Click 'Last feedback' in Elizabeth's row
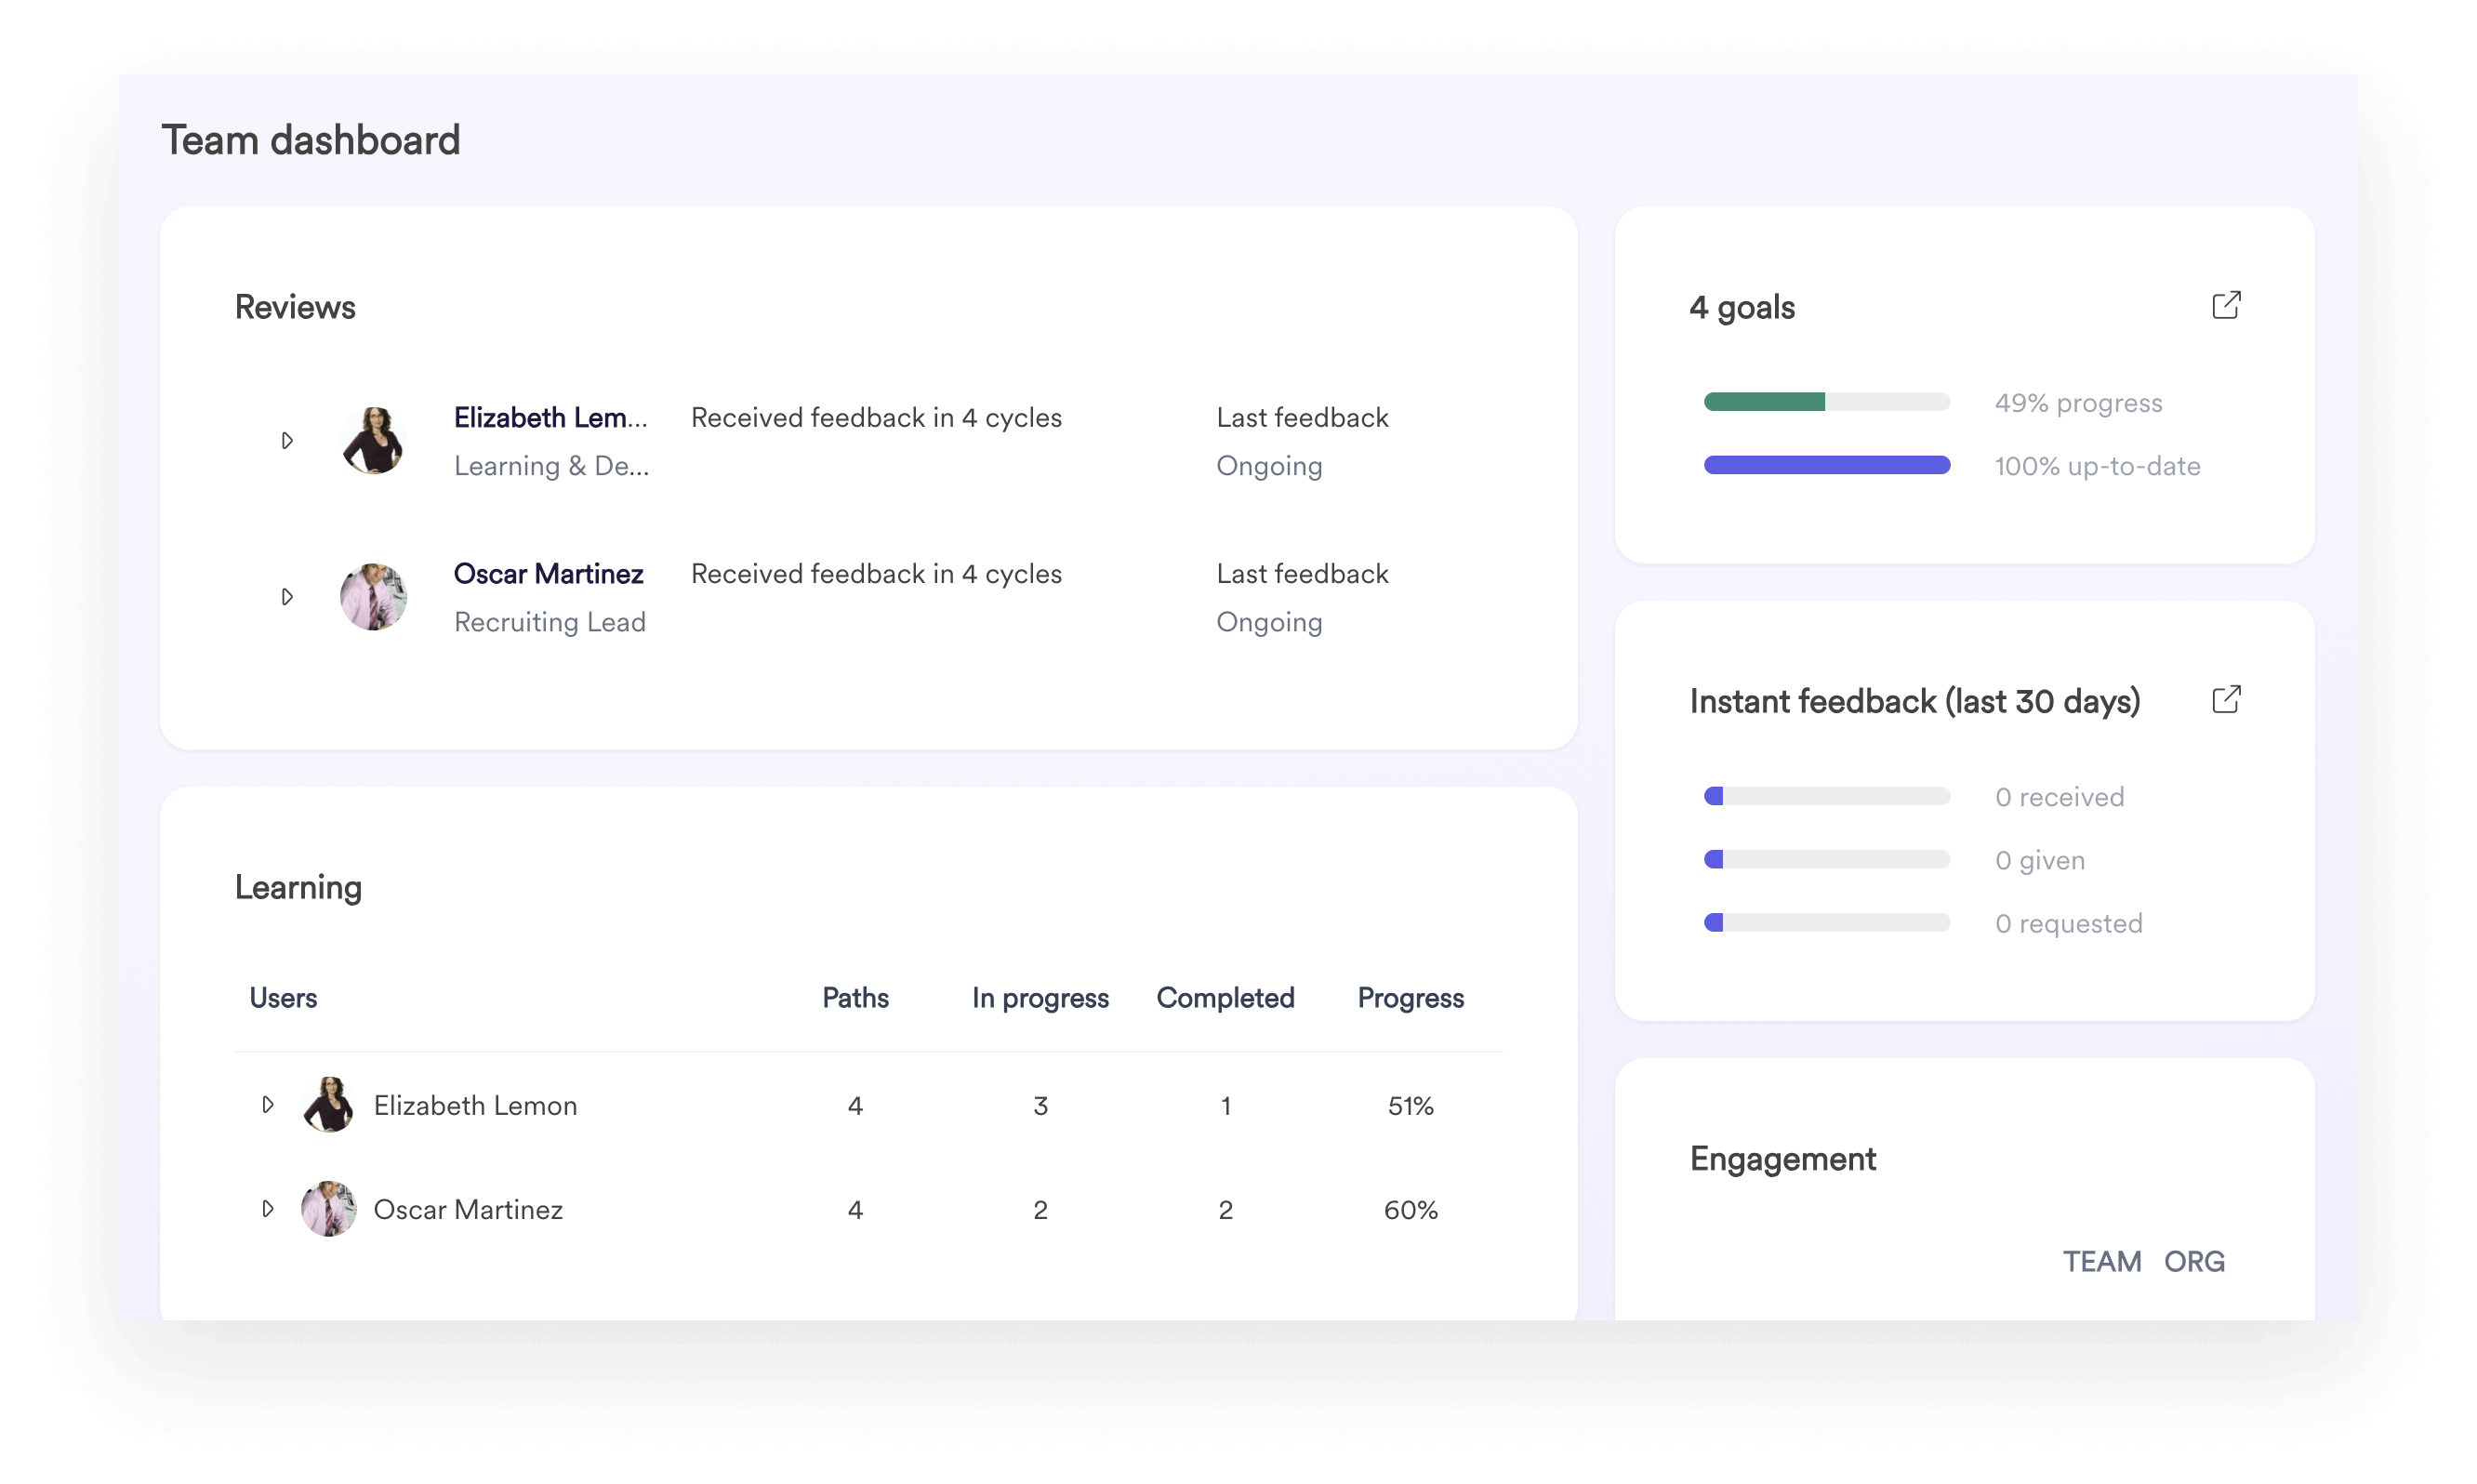This screenshot has height=1484, width=2477. pyautogui.click(x=1302, y=417)
